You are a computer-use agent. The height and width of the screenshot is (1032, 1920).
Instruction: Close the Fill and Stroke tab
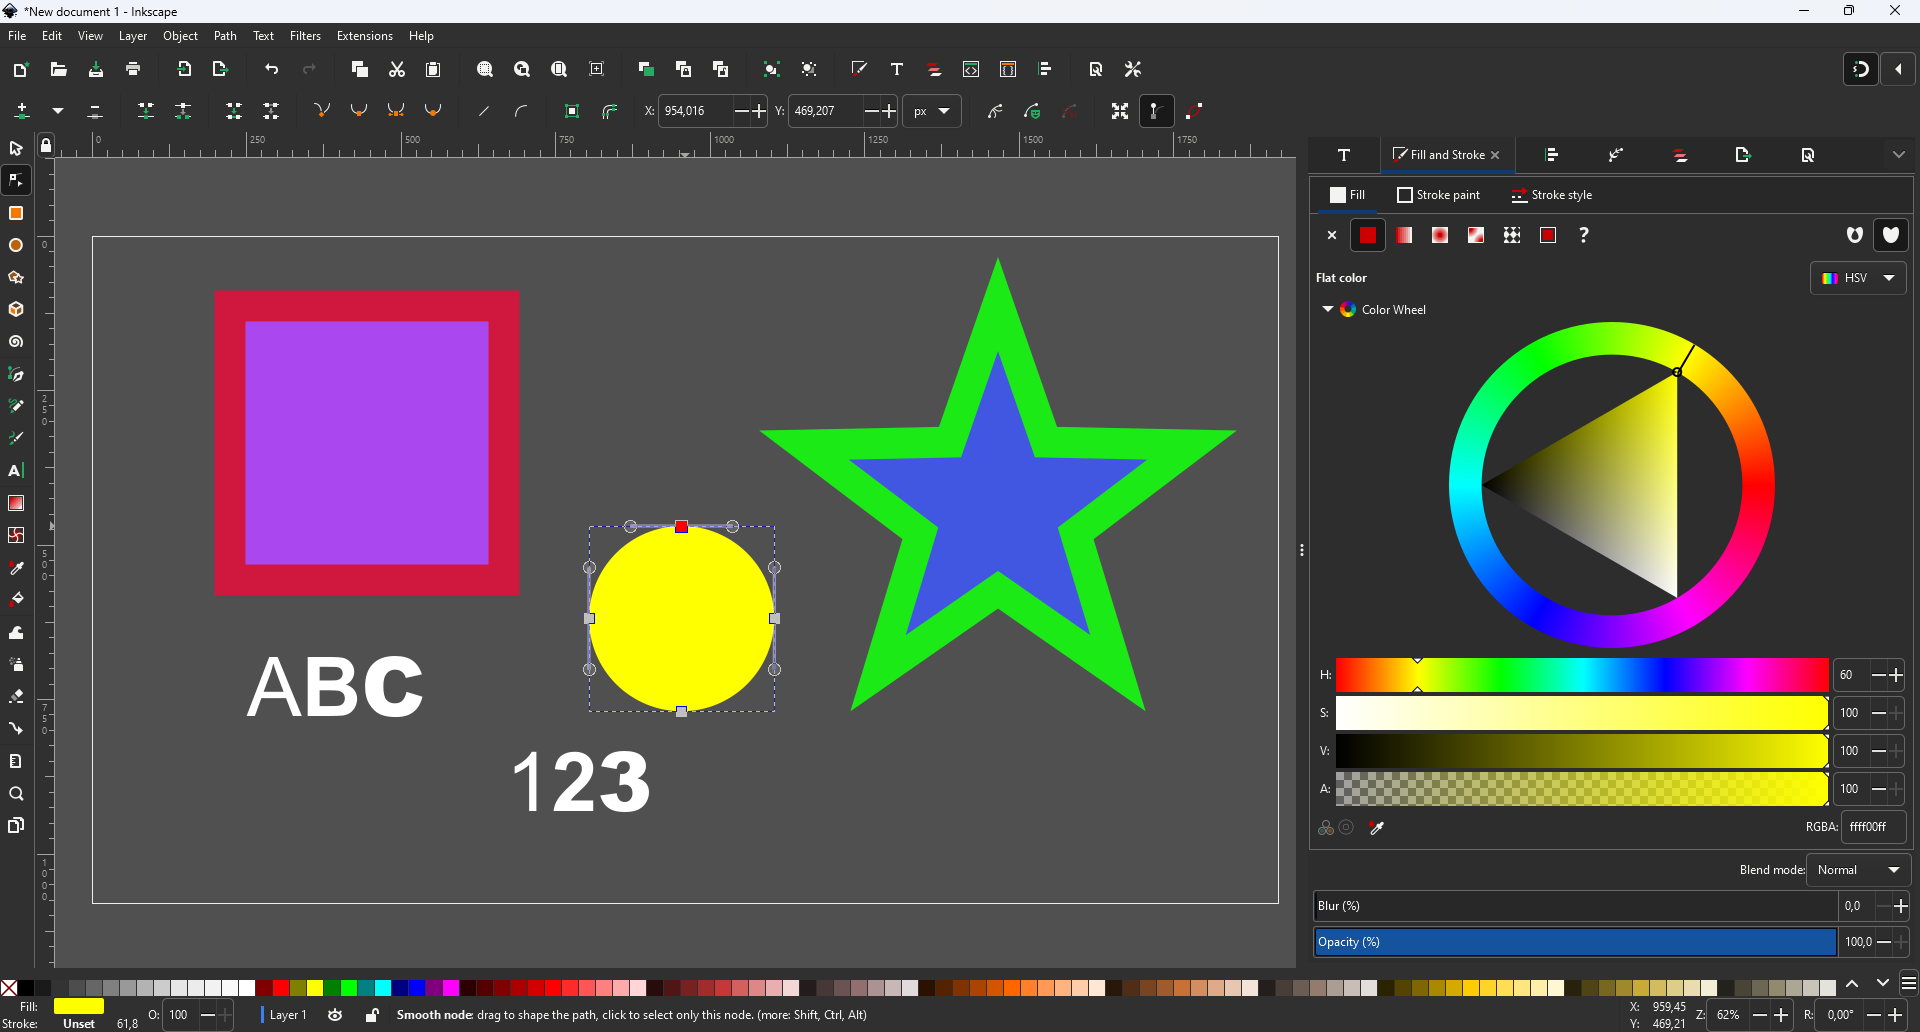[x=1495, y=155]
